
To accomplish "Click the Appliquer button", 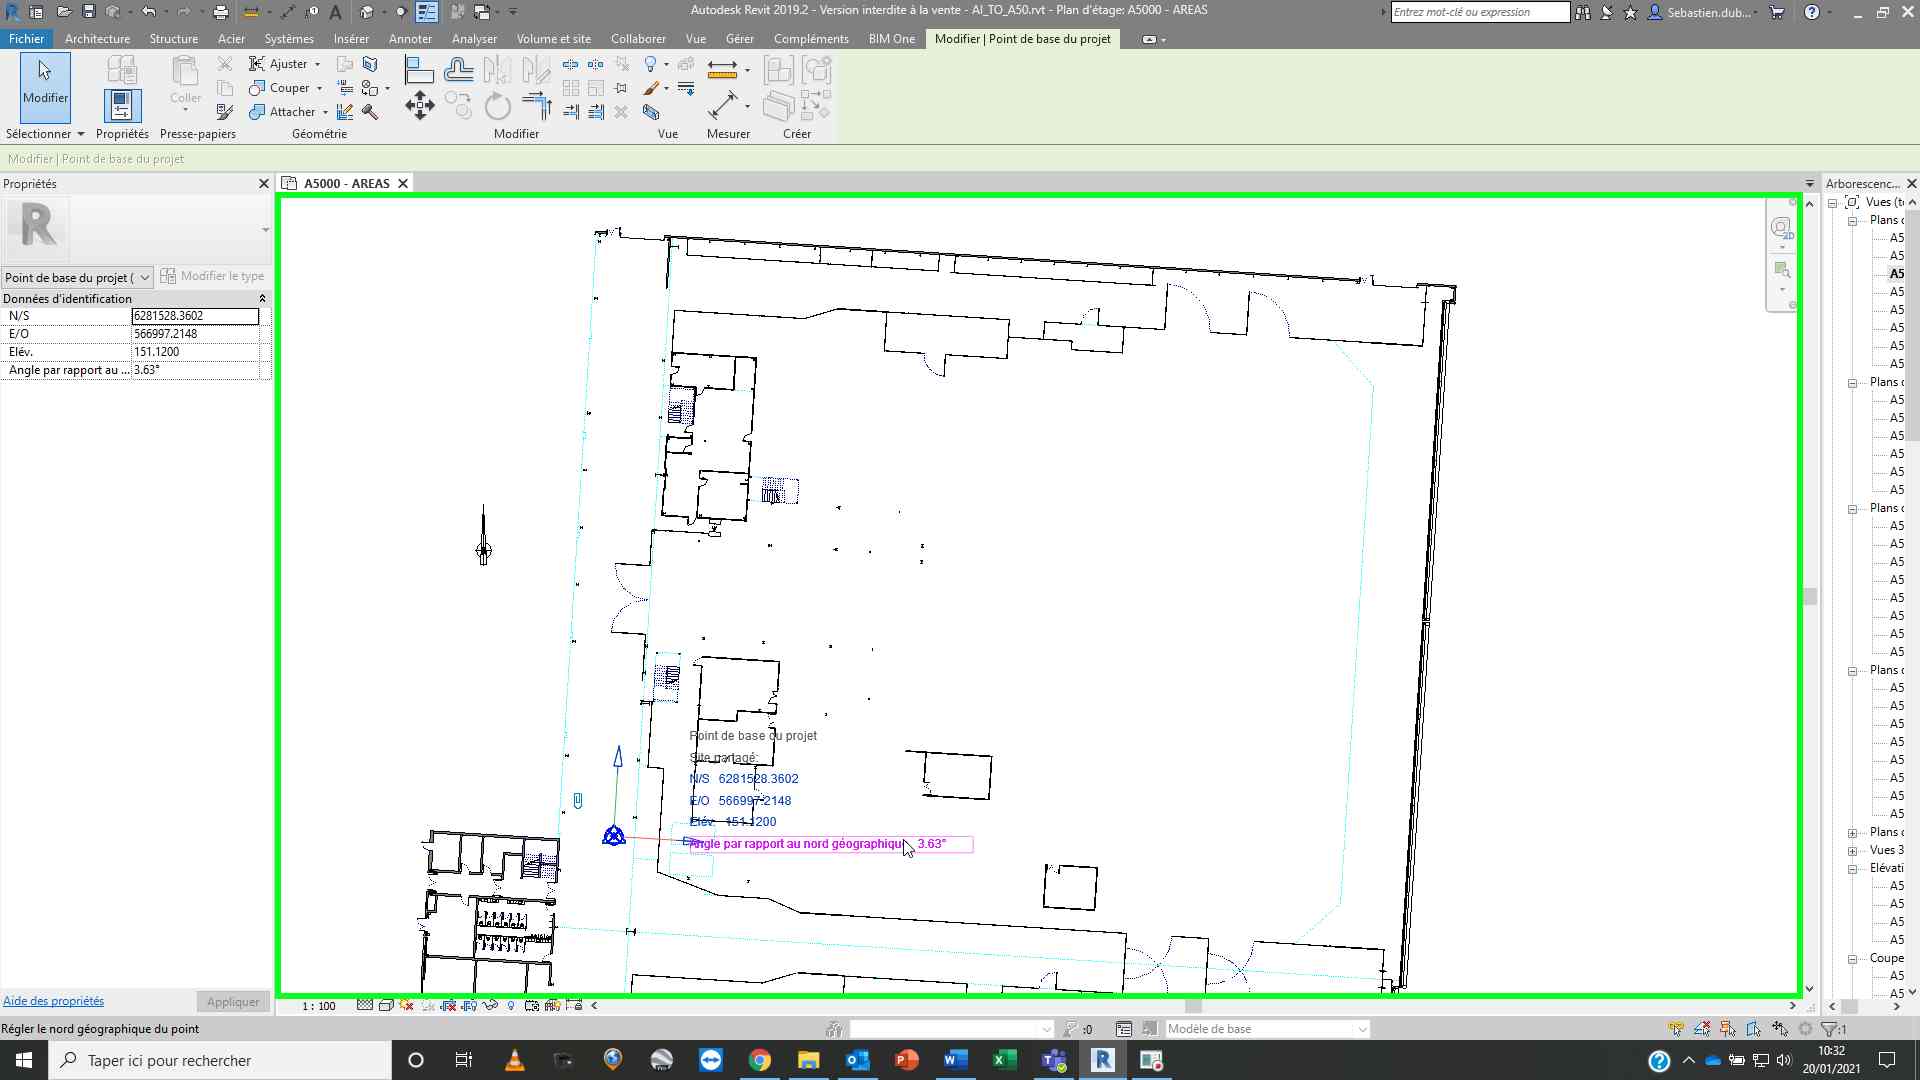I will (233, 1002).
